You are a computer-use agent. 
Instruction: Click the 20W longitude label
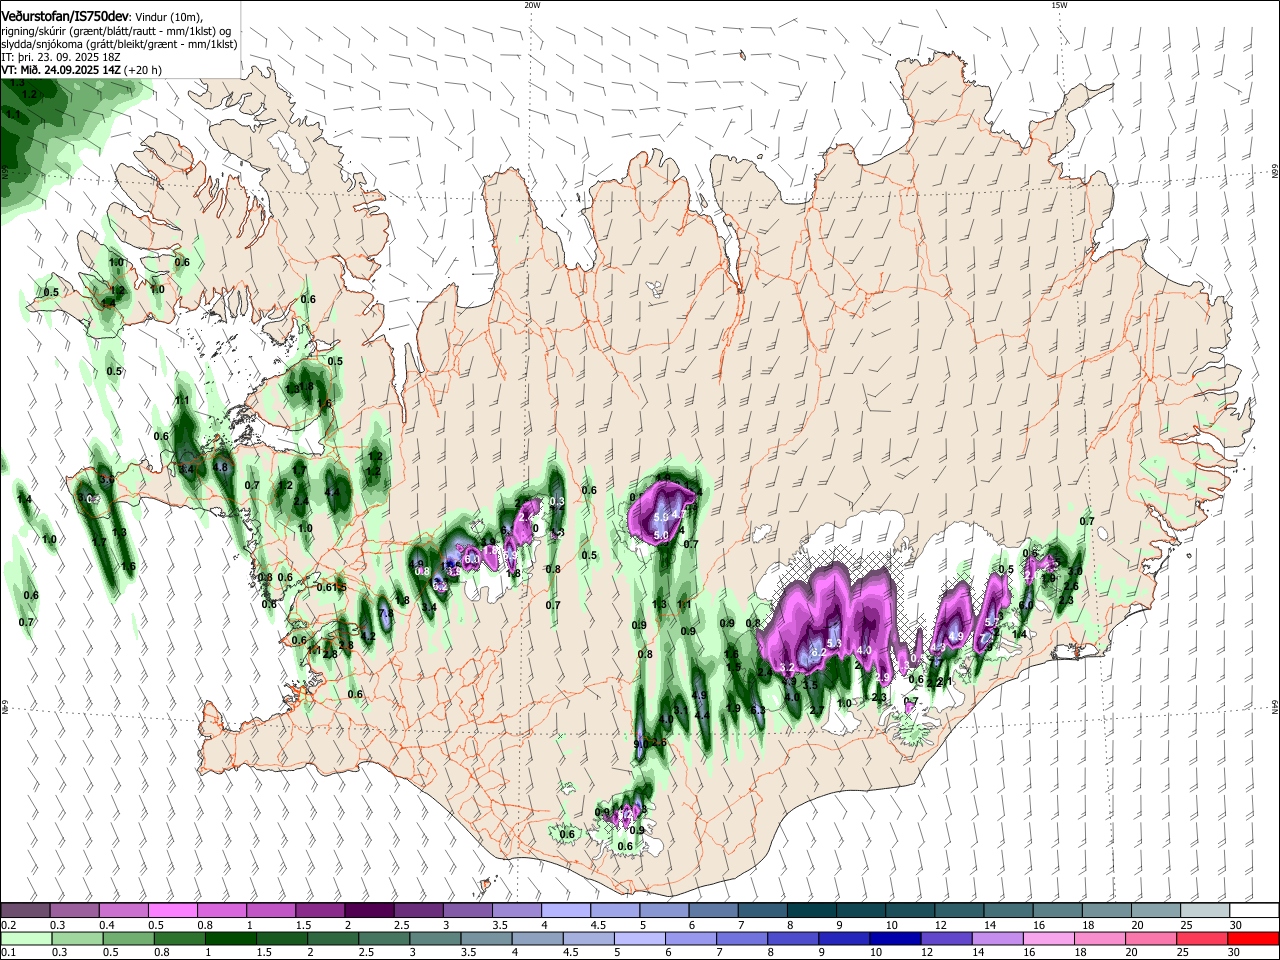click(x=532, y=5)
